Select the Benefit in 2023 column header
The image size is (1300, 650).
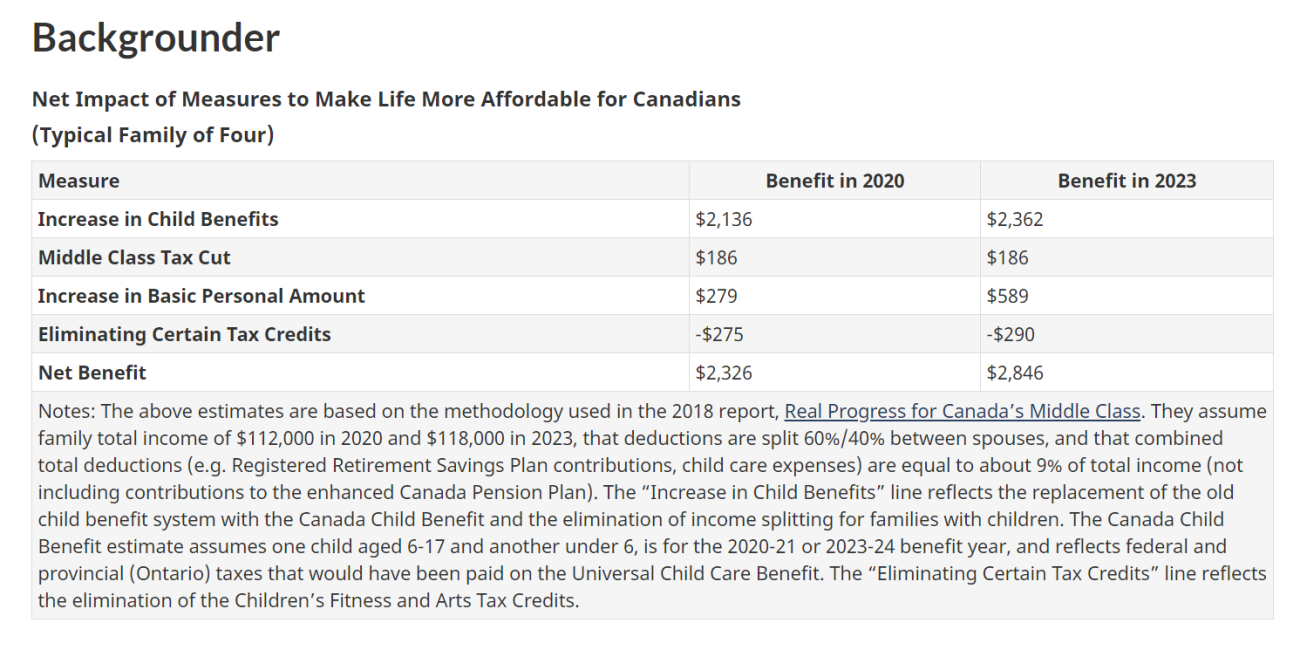[1126, 181]
